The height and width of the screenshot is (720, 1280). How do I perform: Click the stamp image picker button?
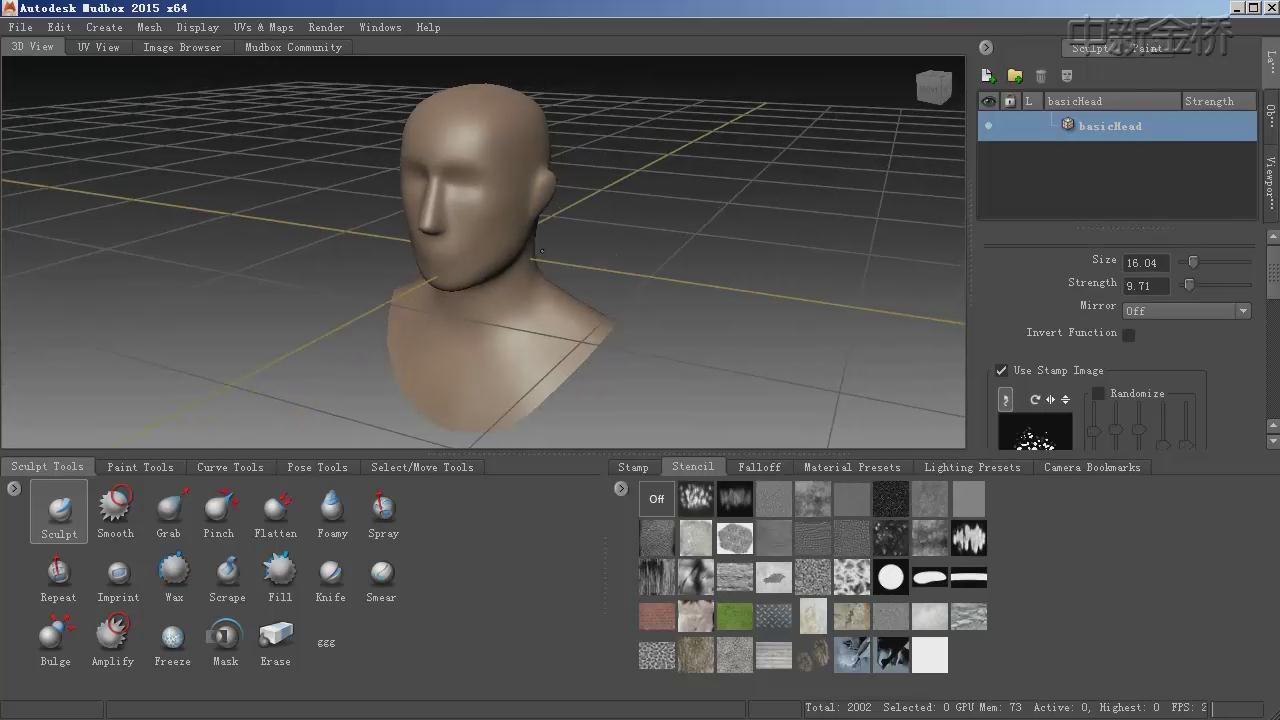(1006, 400)
